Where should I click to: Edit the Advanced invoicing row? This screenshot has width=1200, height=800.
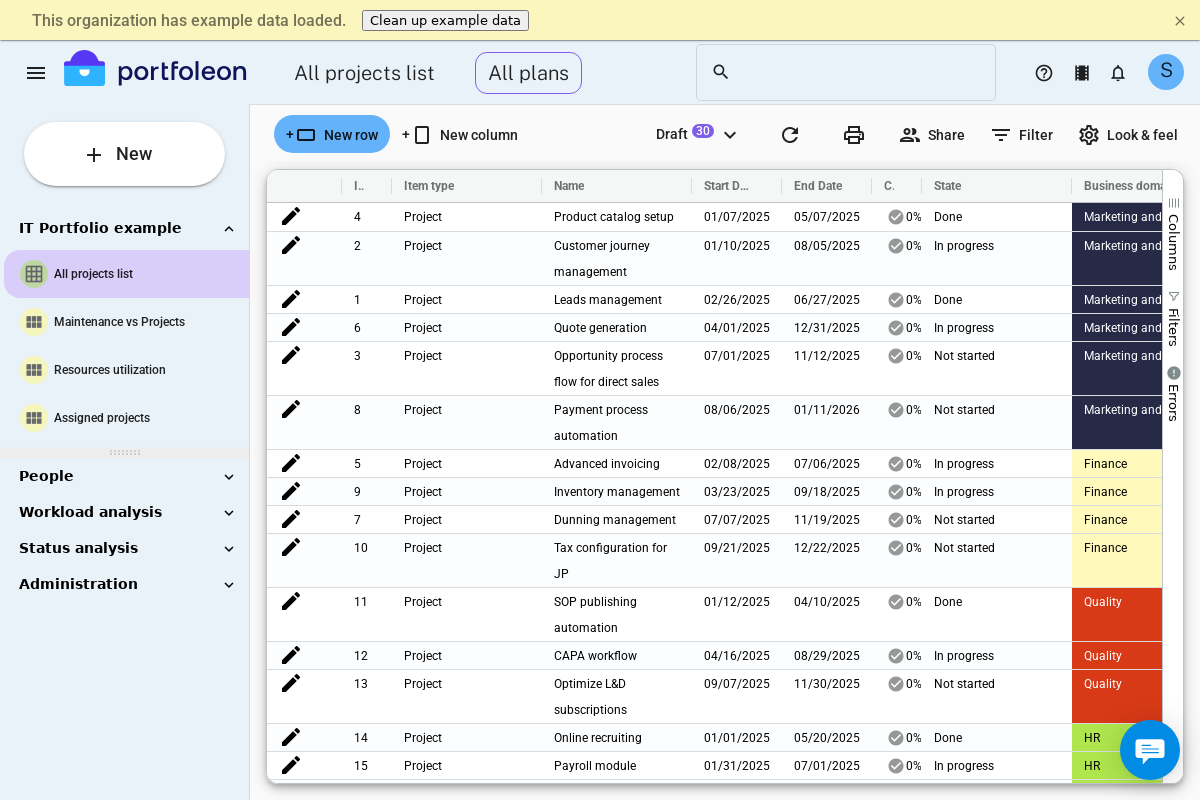tap(291, 463)
